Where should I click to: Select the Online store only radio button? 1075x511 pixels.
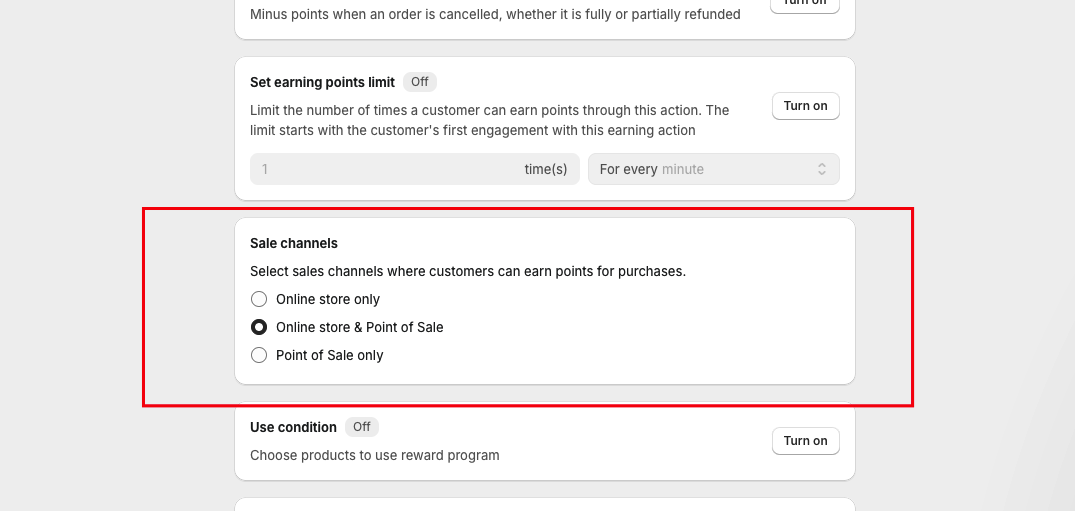[x=259, y=299]
